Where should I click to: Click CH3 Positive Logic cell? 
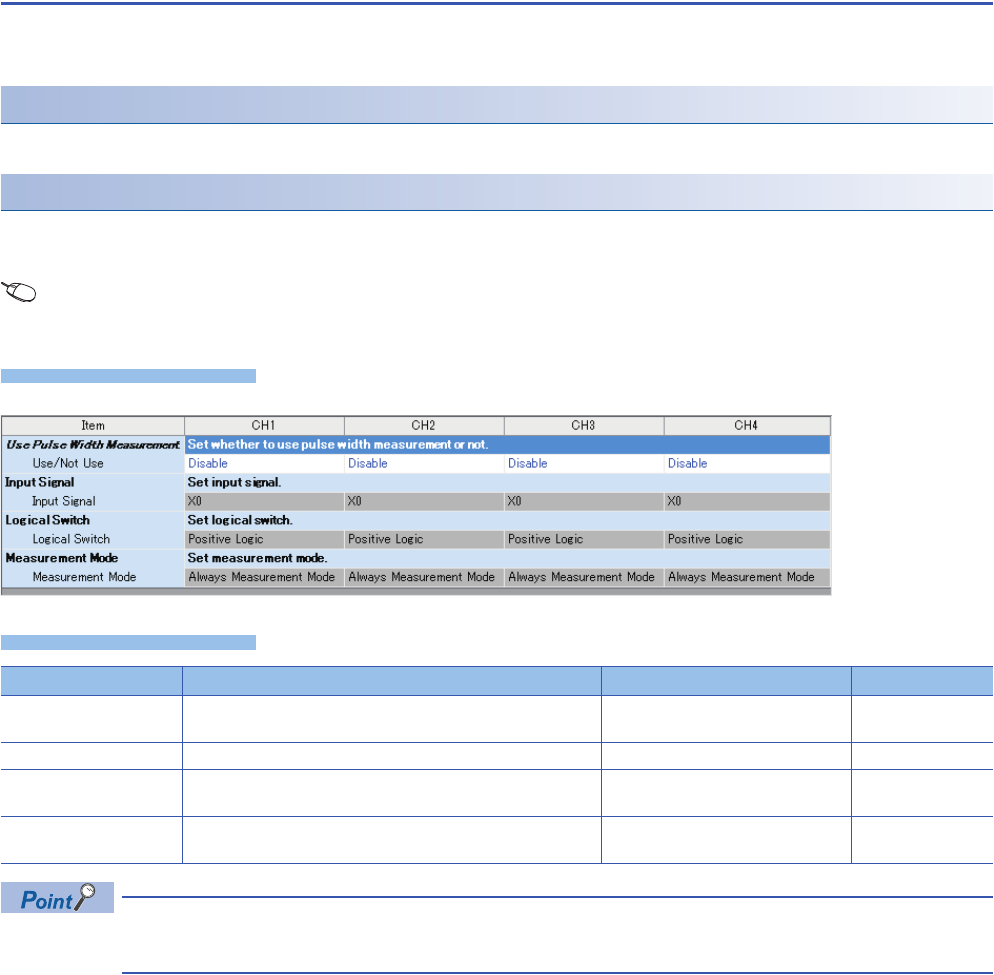tap(584, 539)
